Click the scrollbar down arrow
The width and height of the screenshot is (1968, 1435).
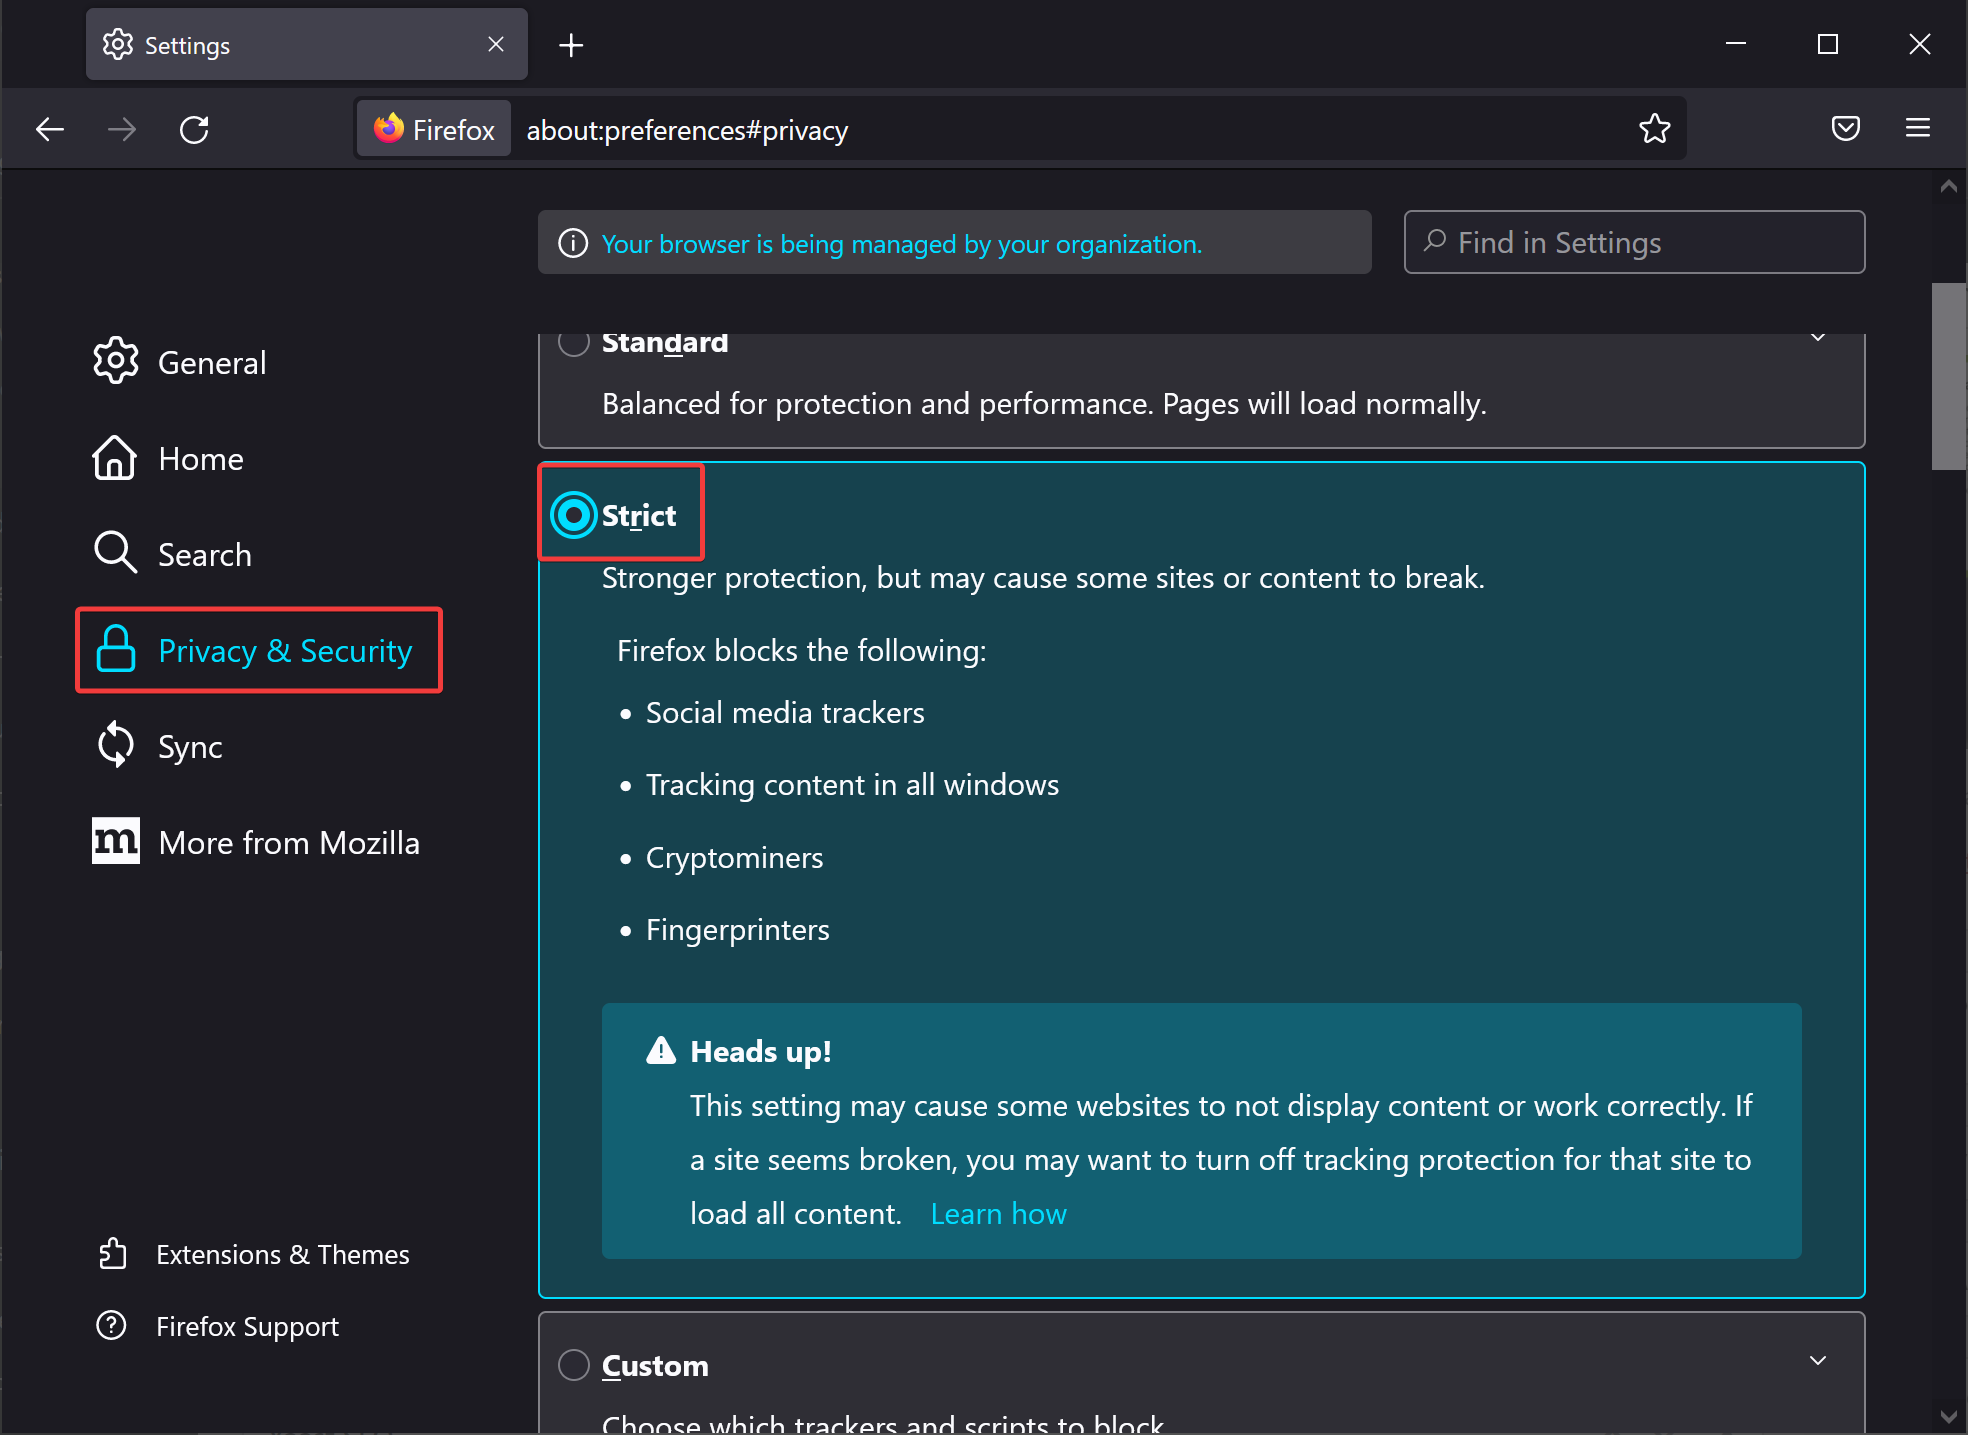point(1948,1415)
